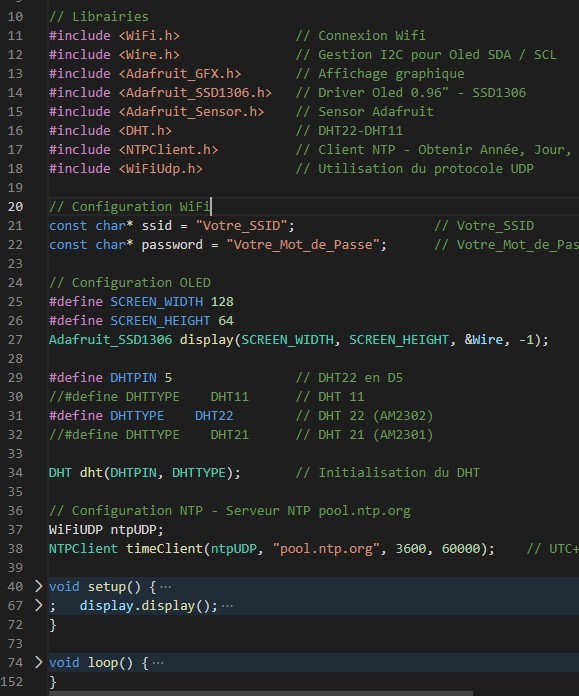This screenshot has width=579, height=696.
Task: Click the '// Configuration WiFi' comment line
Action: pyautogui.click(x=129, y=206)
